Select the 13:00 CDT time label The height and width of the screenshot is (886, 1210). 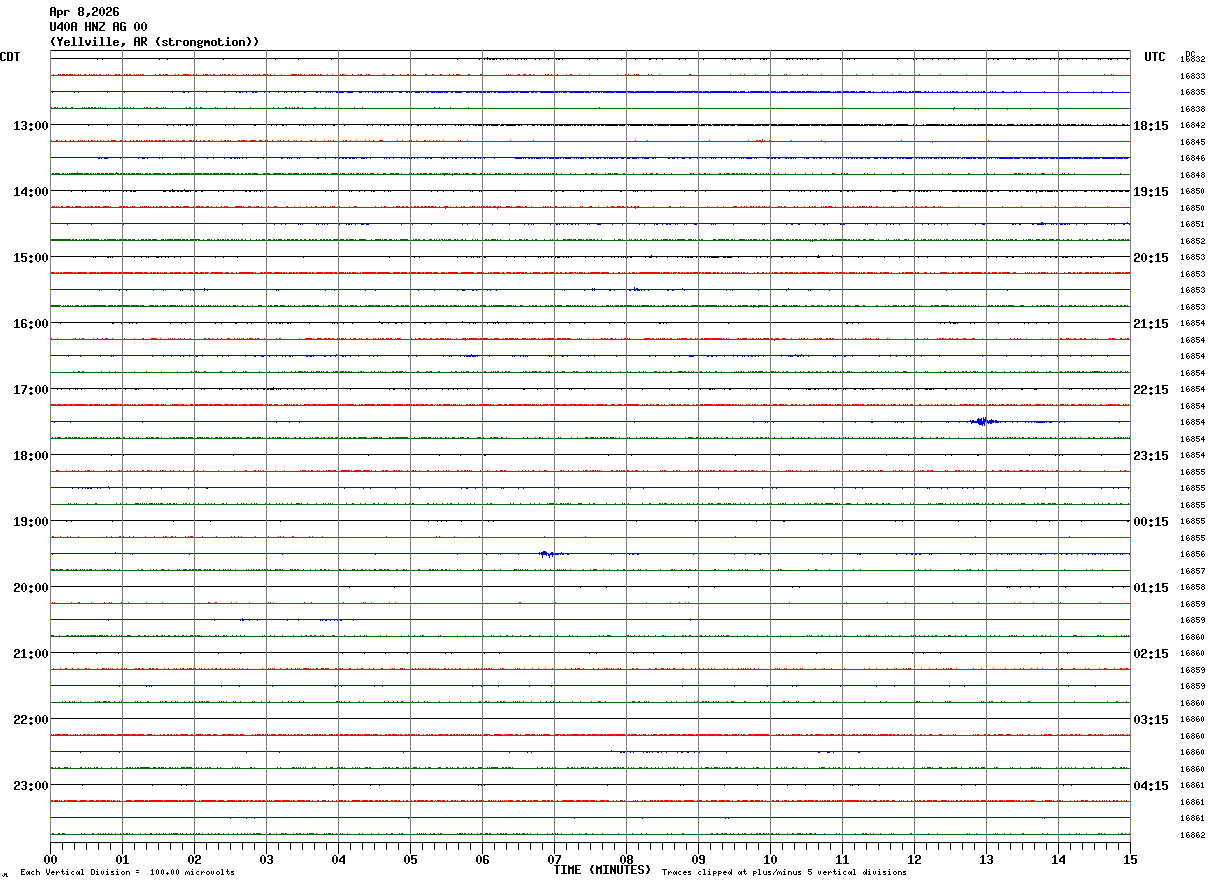click(30, 126)
